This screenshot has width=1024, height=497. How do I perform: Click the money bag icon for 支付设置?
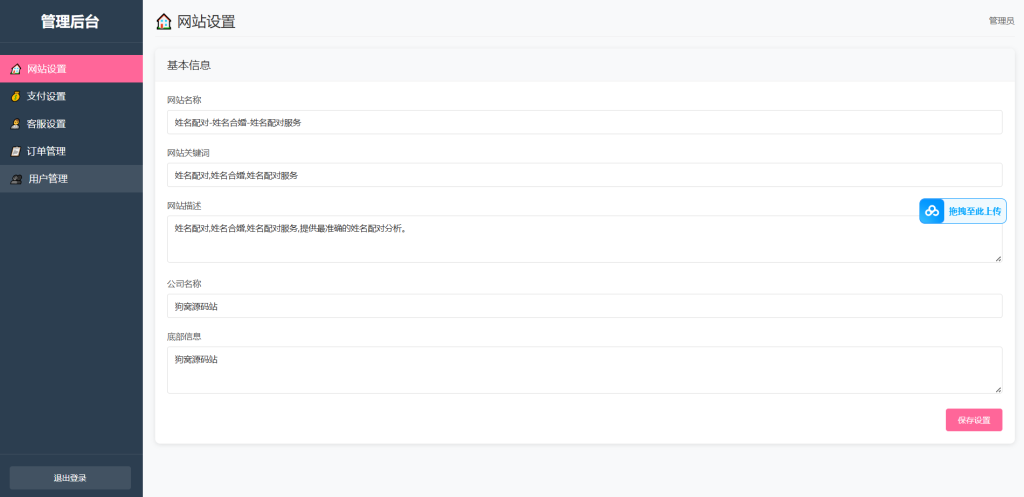16,97
